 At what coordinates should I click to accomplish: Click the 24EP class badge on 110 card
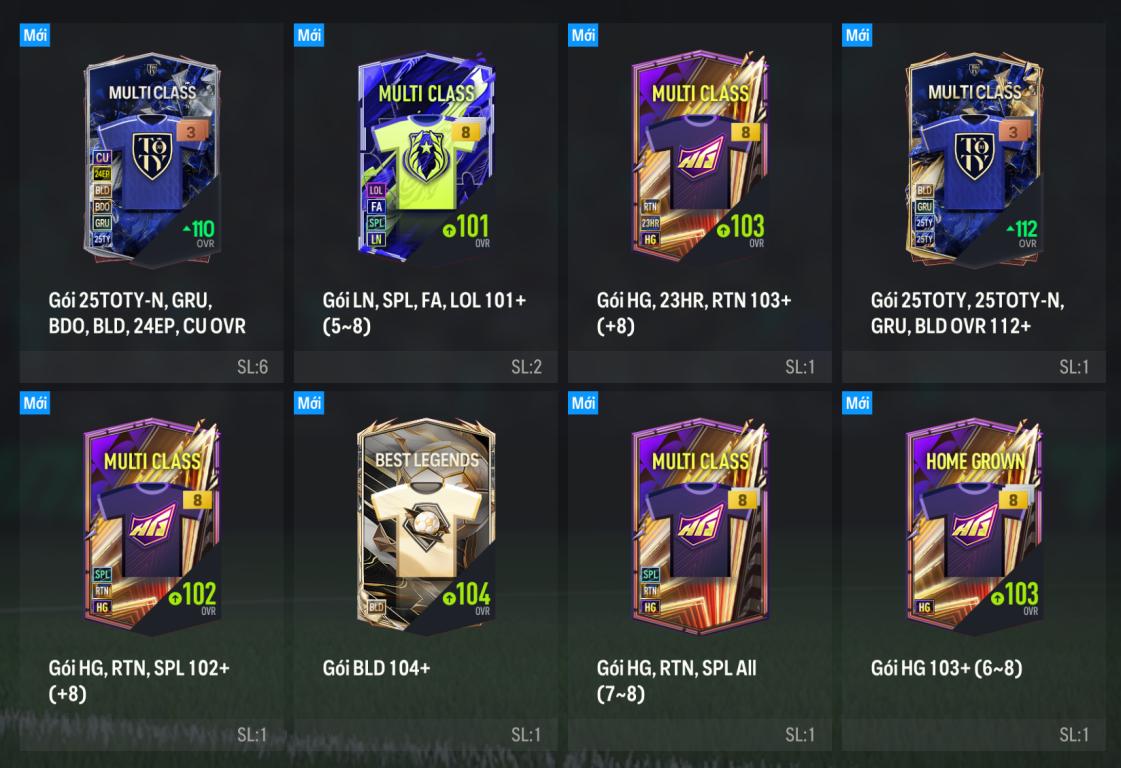(102, 174)
